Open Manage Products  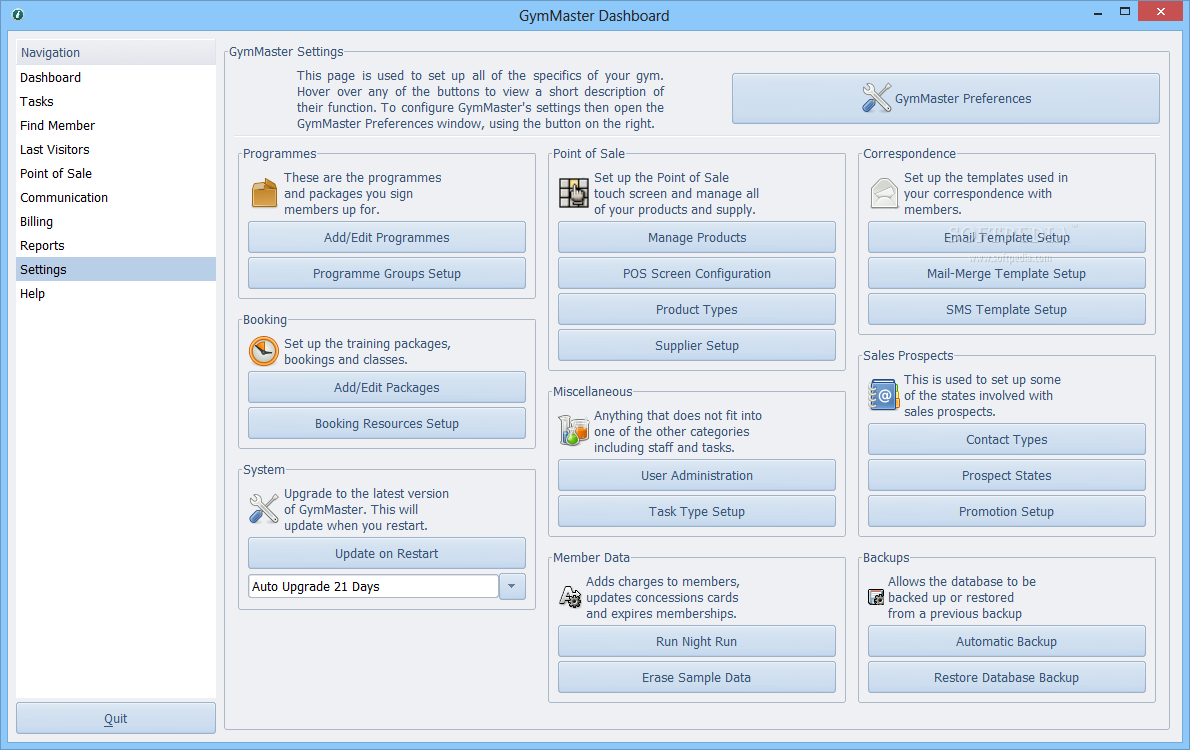coord(697,238)
